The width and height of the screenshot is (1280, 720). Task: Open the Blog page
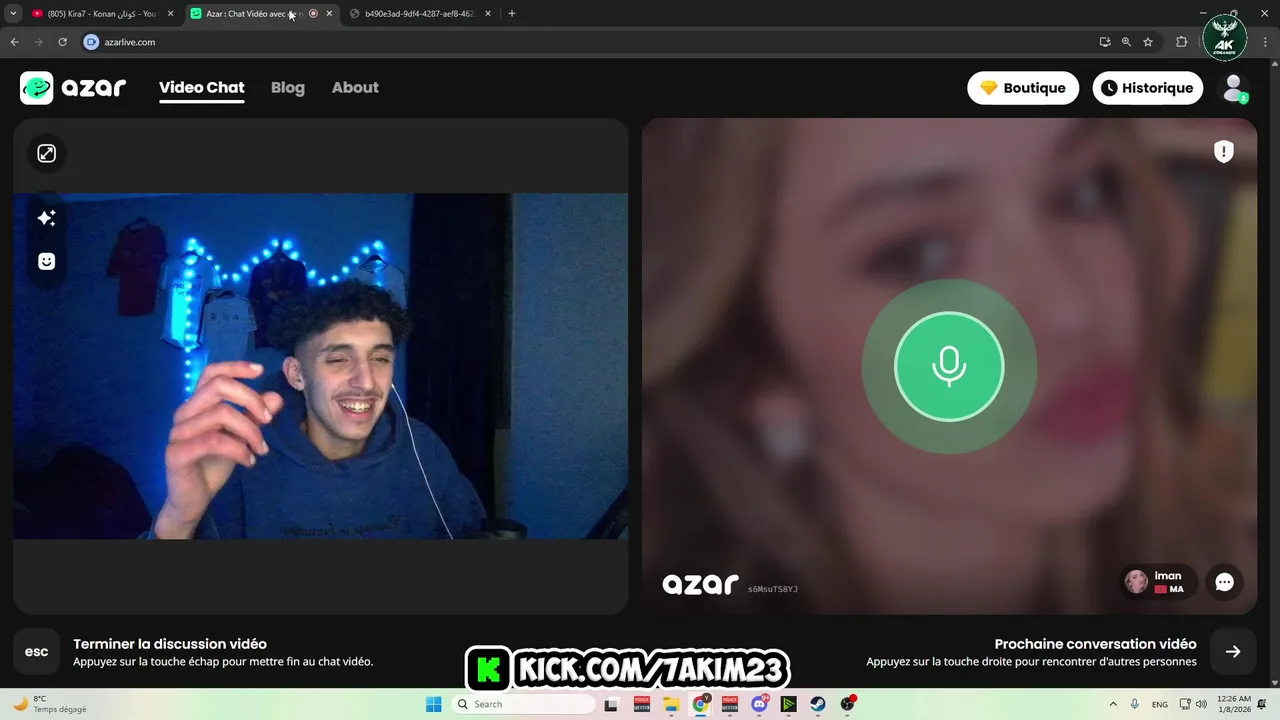tap(288, 88)
